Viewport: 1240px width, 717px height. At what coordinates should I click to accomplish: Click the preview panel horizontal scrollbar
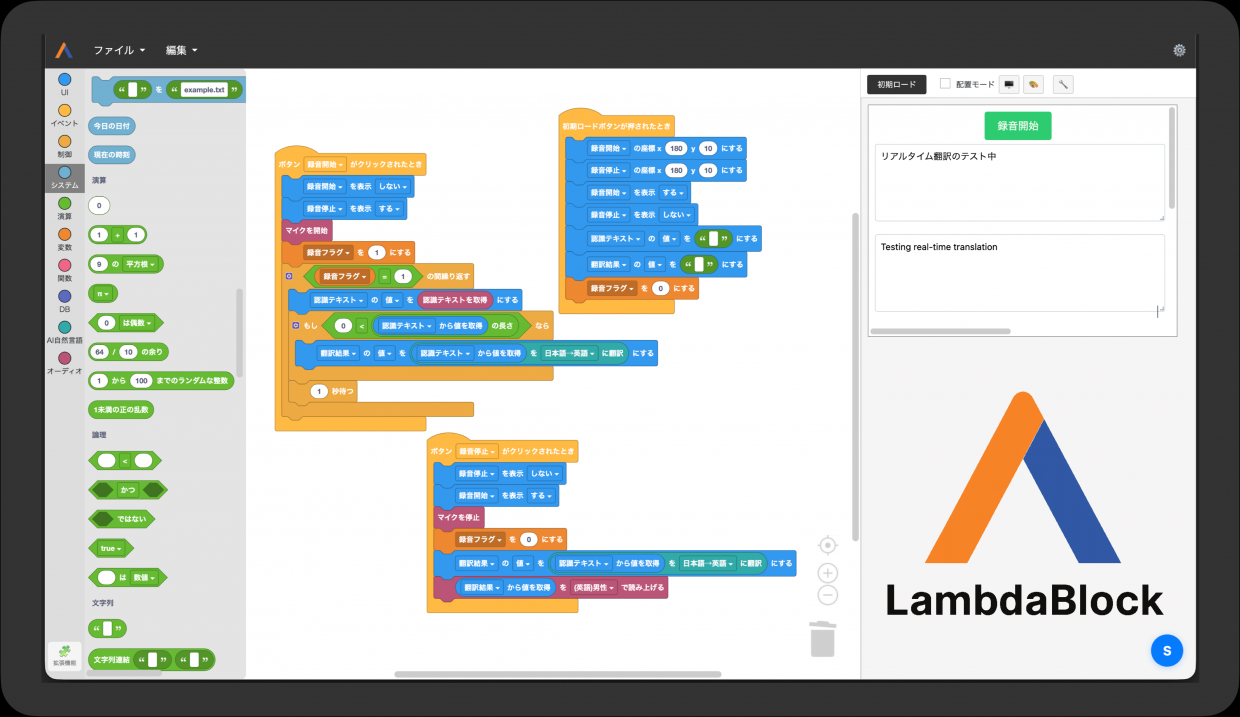click(940, 331)
